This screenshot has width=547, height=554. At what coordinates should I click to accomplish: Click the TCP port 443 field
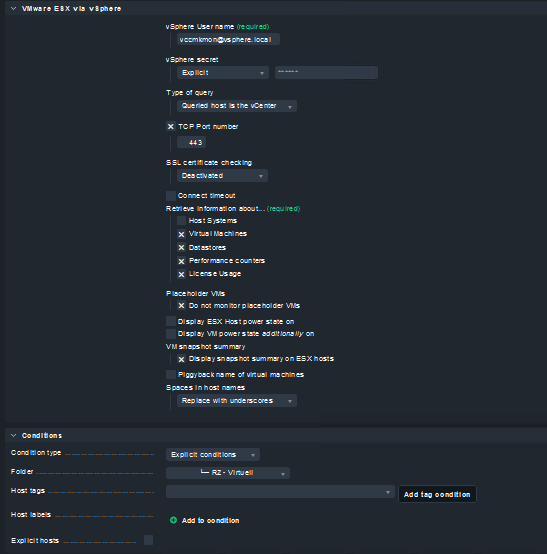191,142
